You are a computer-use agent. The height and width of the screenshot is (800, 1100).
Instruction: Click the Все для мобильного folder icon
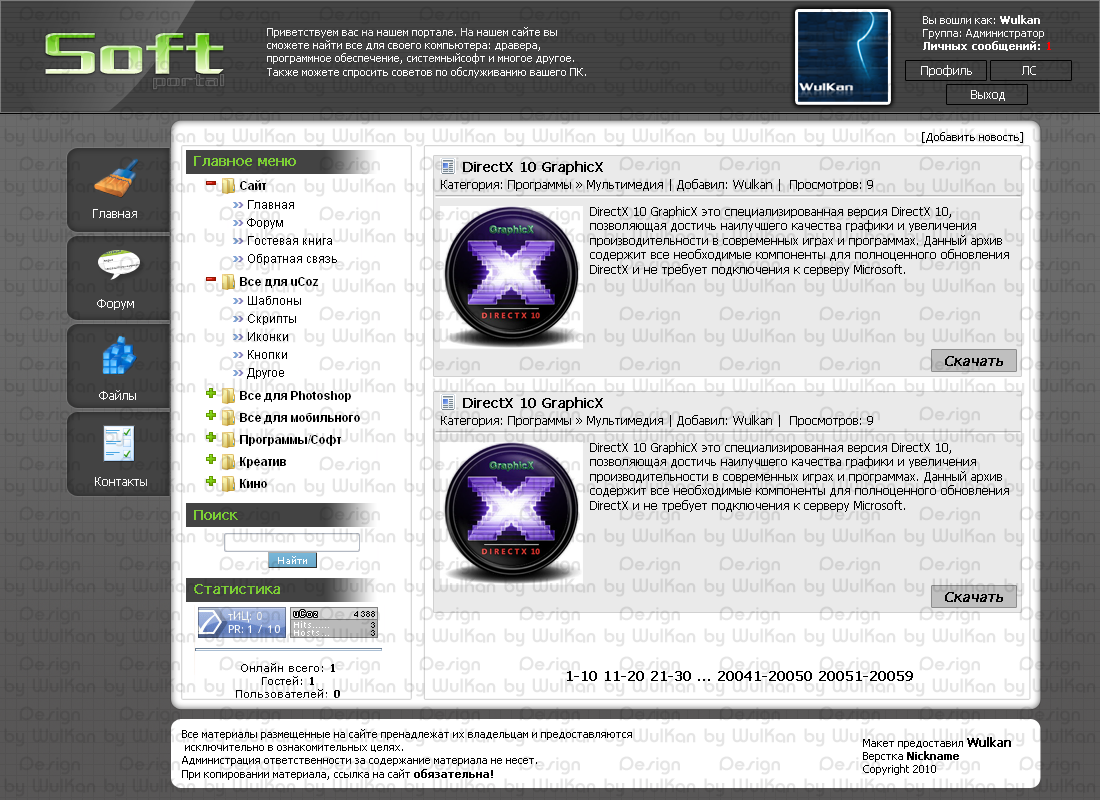228,418
